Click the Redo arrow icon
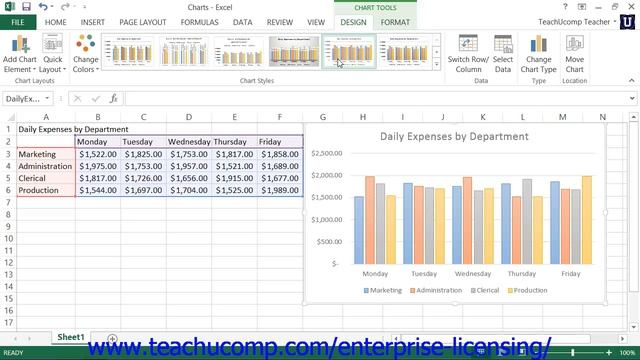 tap(64, 7)
